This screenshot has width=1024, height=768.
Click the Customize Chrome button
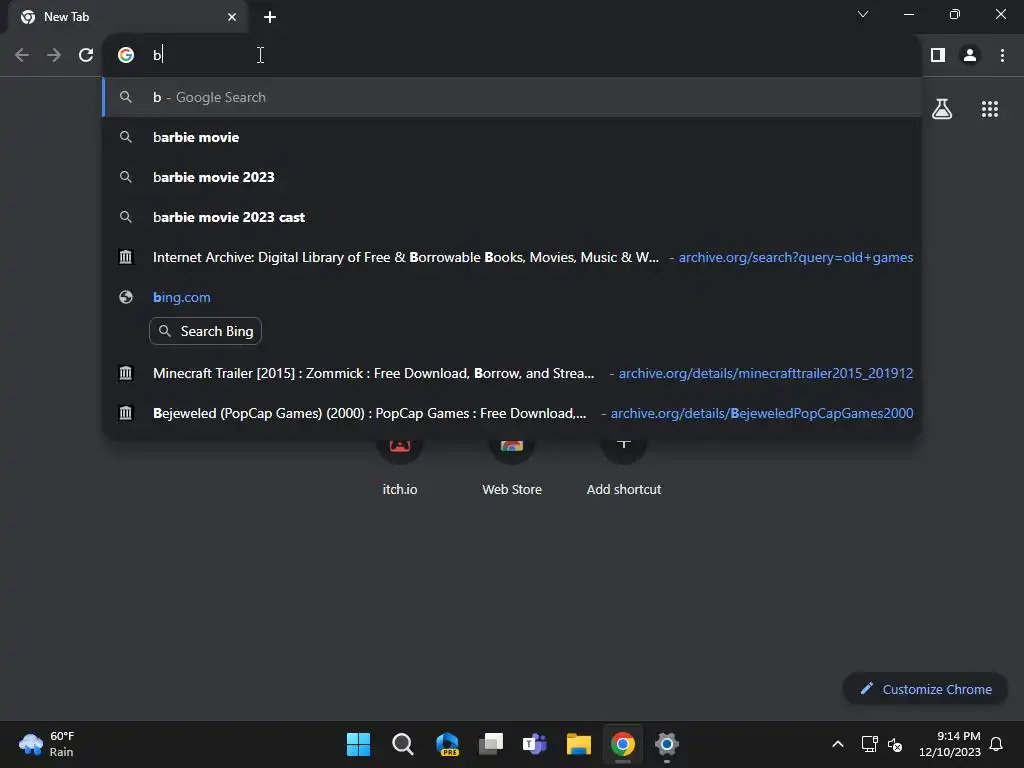pyautogui.click(x=925, y=689)
